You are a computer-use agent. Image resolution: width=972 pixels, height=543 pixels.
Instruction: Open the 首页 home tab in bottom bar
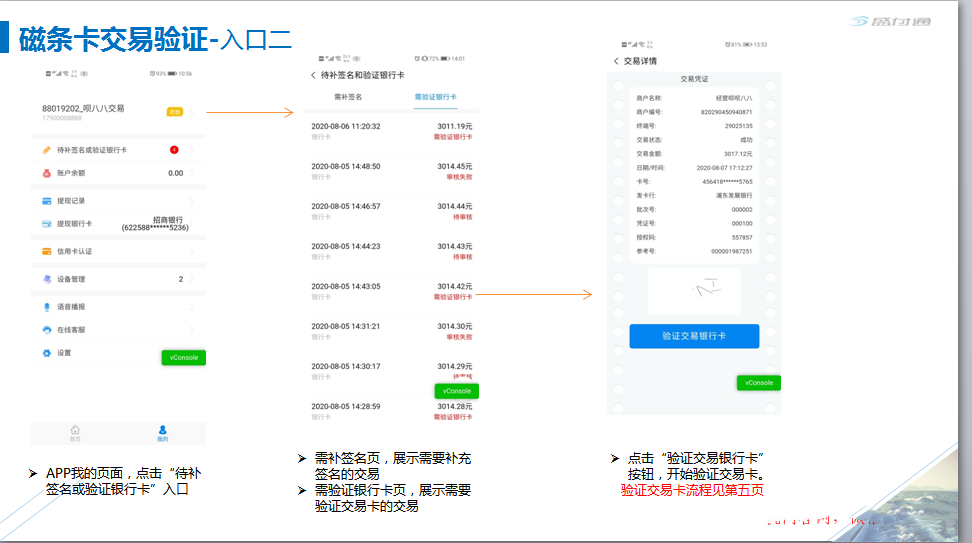[75, 432]
